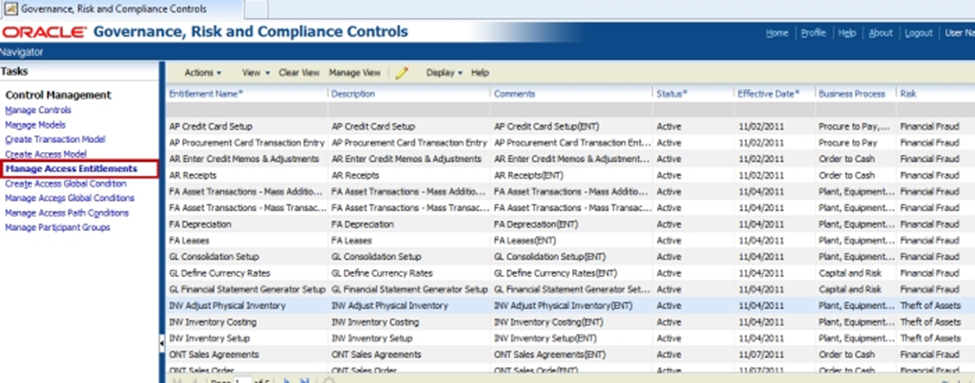Sort by Description column header
This screenshot has height=383, width=975.
353,94
